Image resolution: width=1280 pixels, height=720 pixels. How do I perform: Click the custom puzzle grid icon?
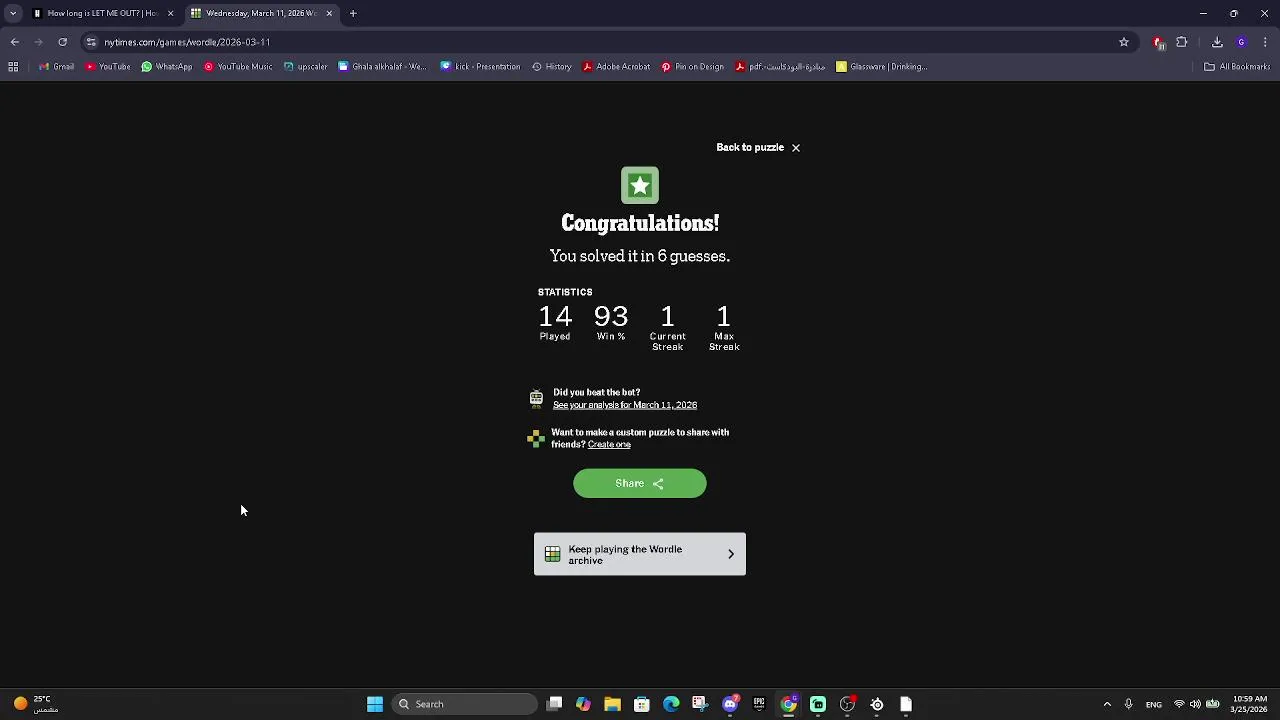pyautogui.click(x=536, y=438)
